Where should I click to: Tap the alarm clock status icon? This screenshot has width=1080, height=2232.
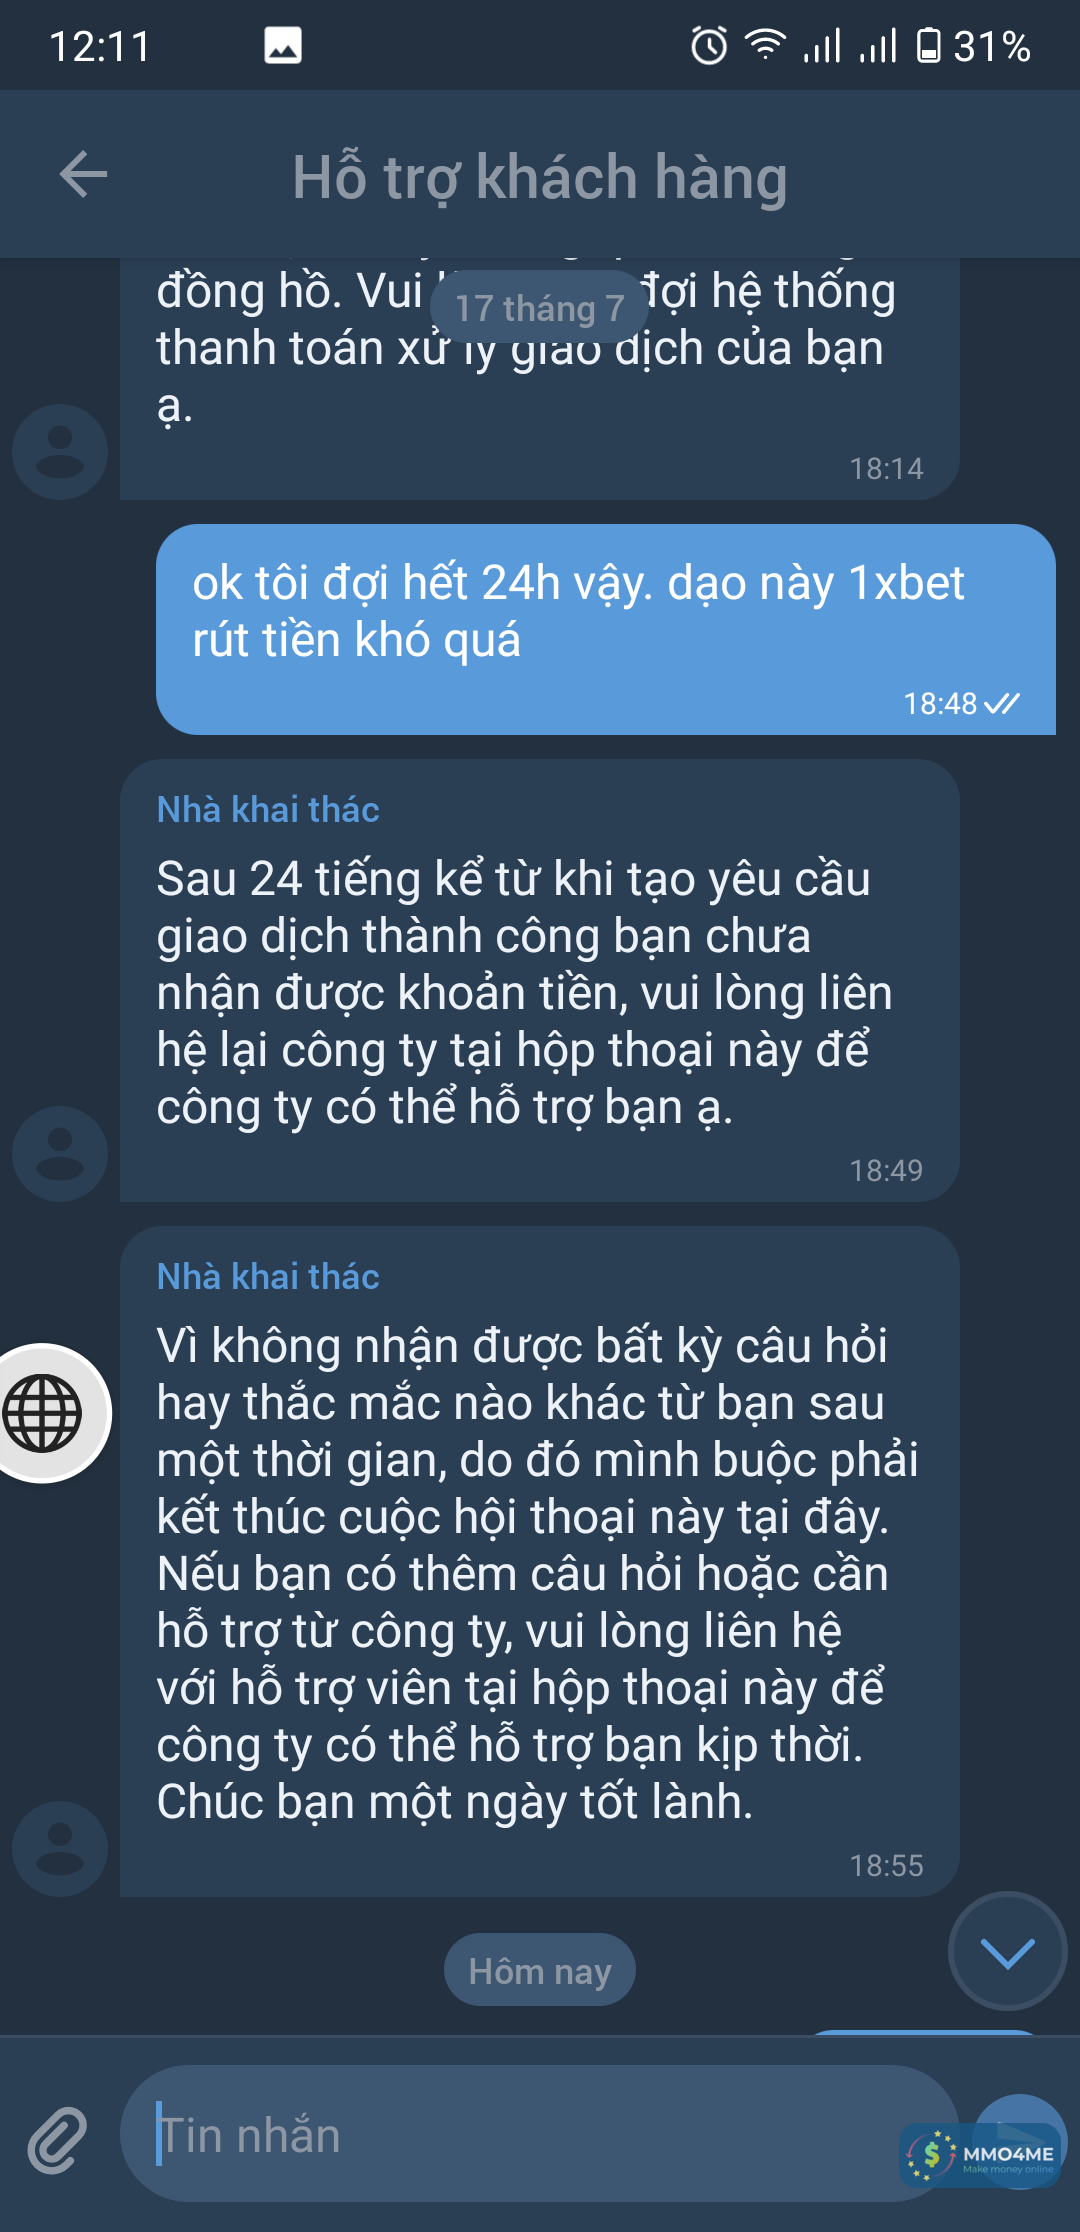(x=709, y=46)
